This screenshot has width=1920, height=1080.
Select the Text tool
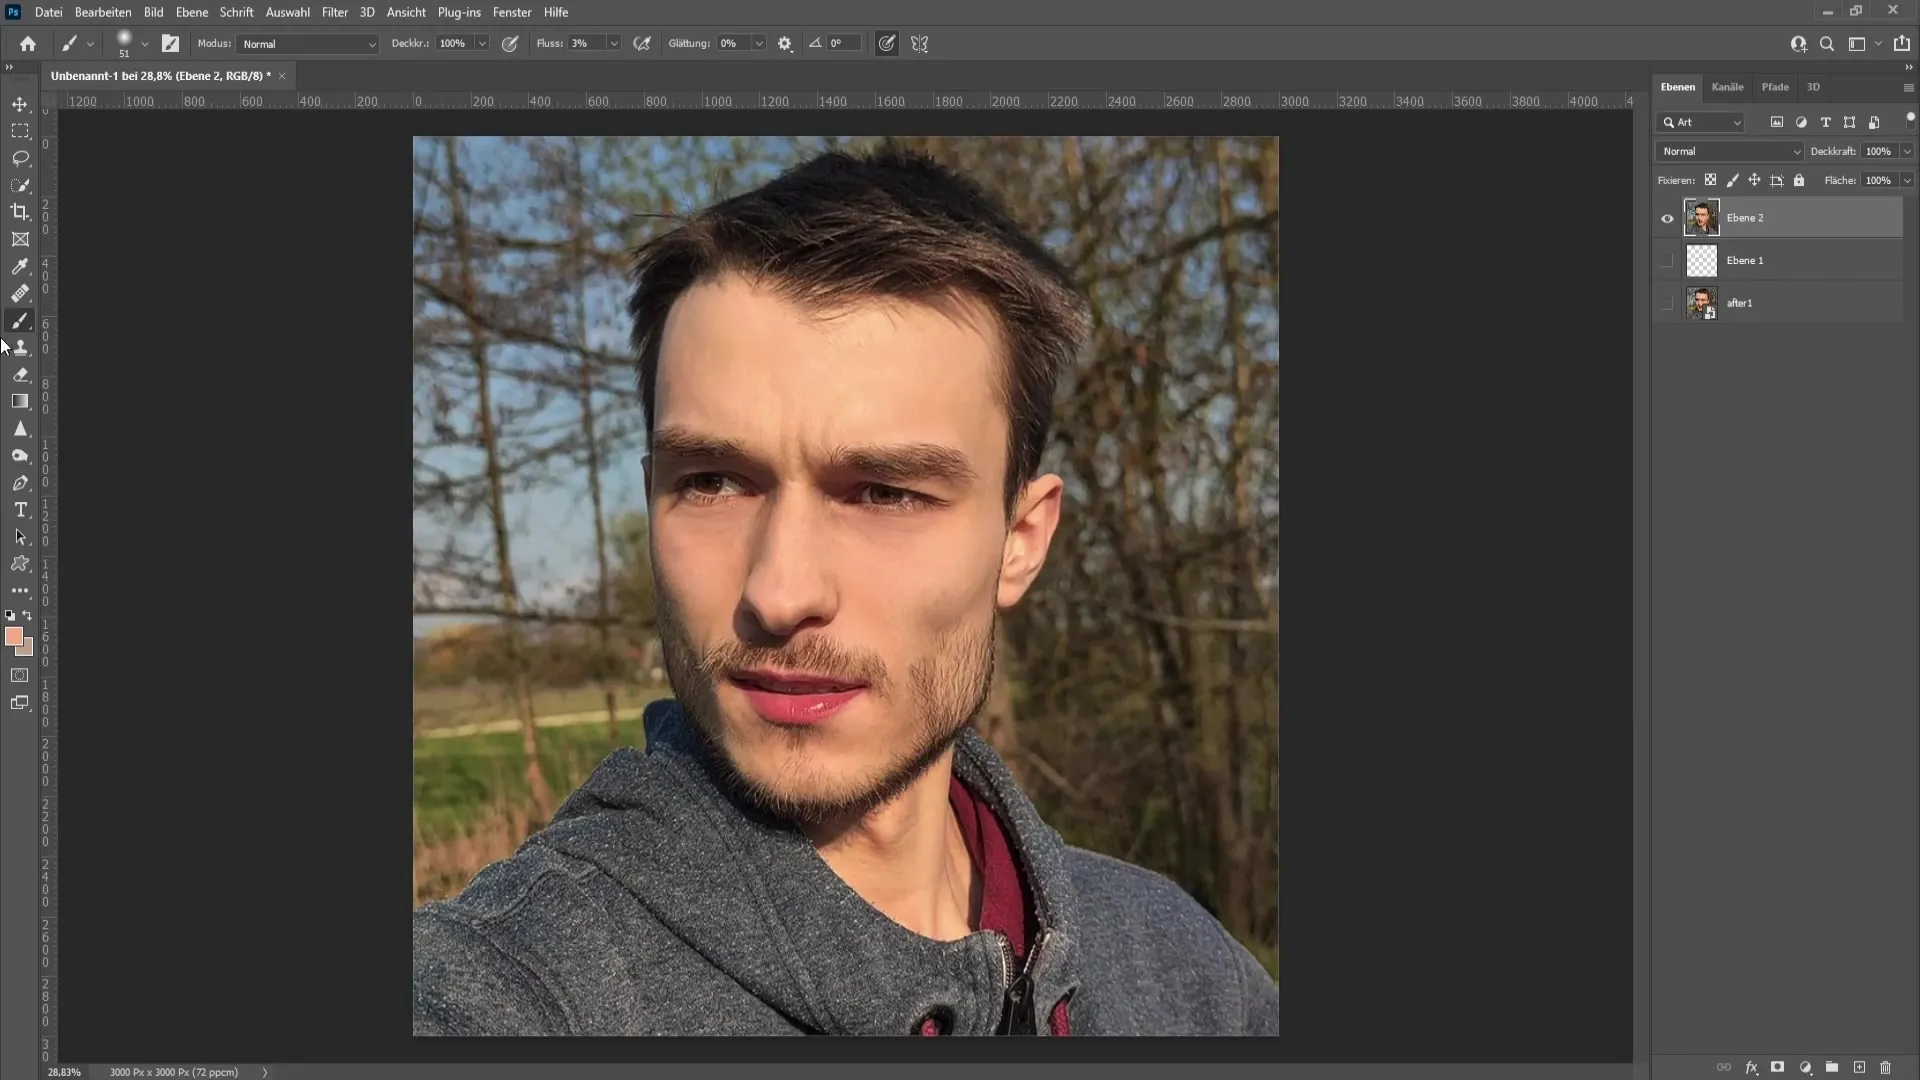[x=20, y=510]
